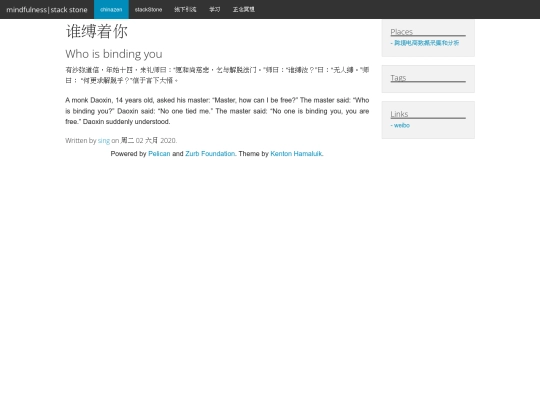Open the weibo link under Links
The width and height of the screenshot is (540, 405).
[x=402, y=125]
